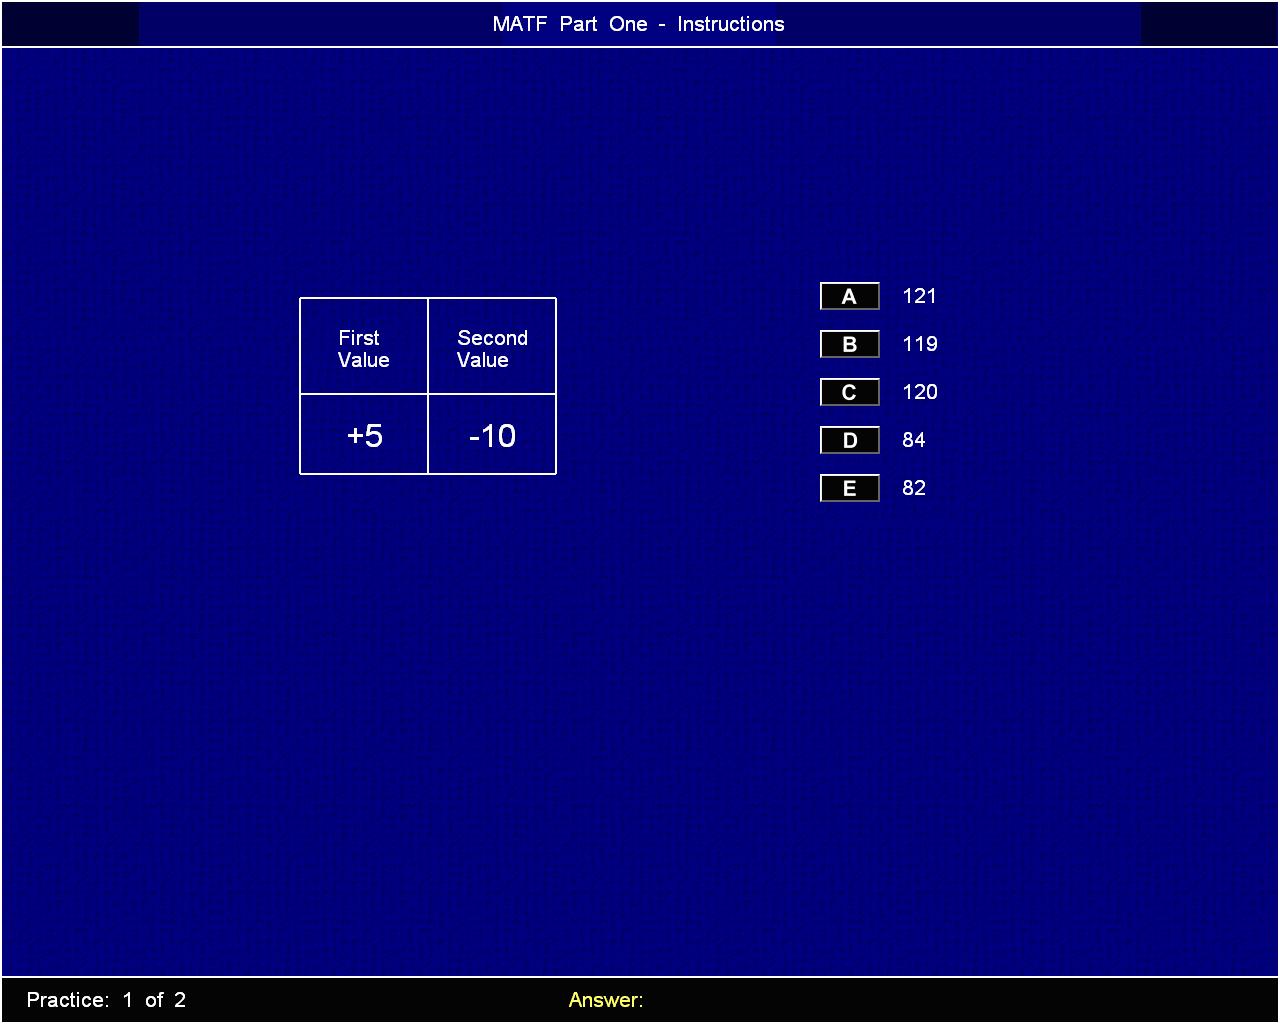
Task: Click the dark right title bar block
Action: pos(1209,24)
